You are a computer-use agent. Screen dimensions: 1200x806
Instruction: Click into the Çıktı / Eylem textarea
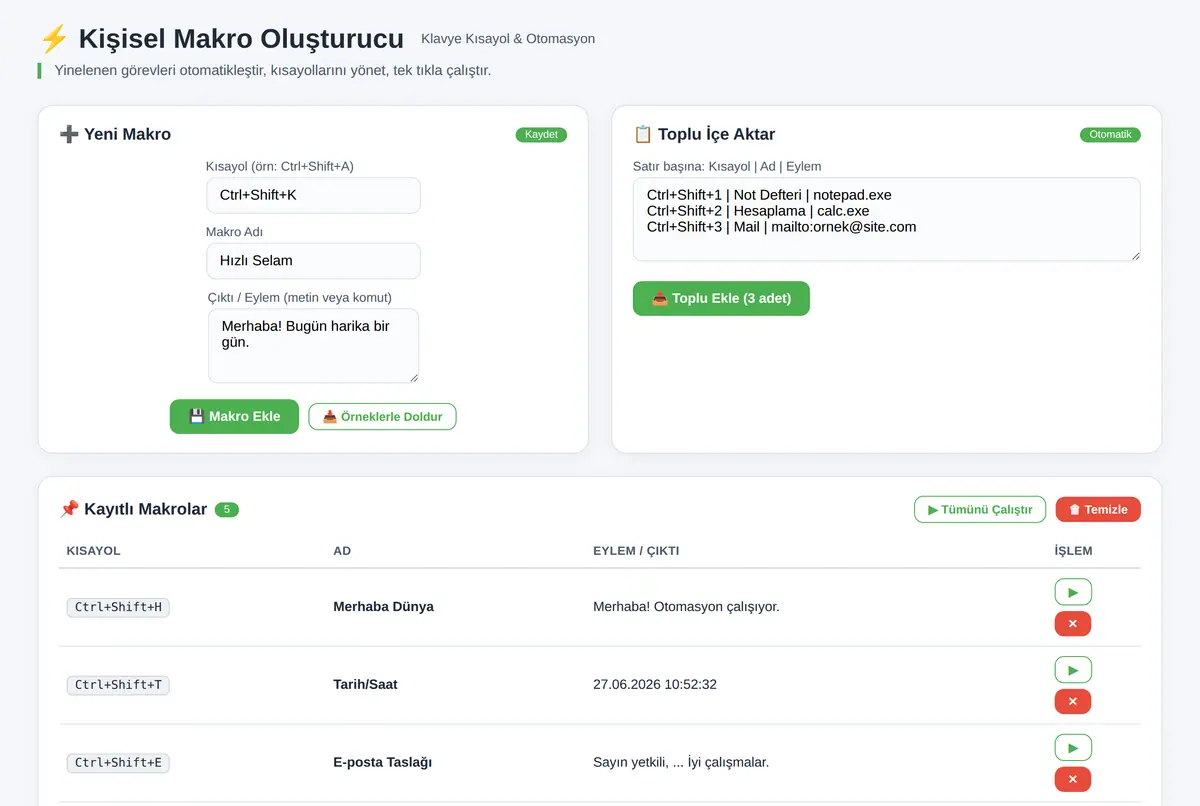[x=313, y=346]
